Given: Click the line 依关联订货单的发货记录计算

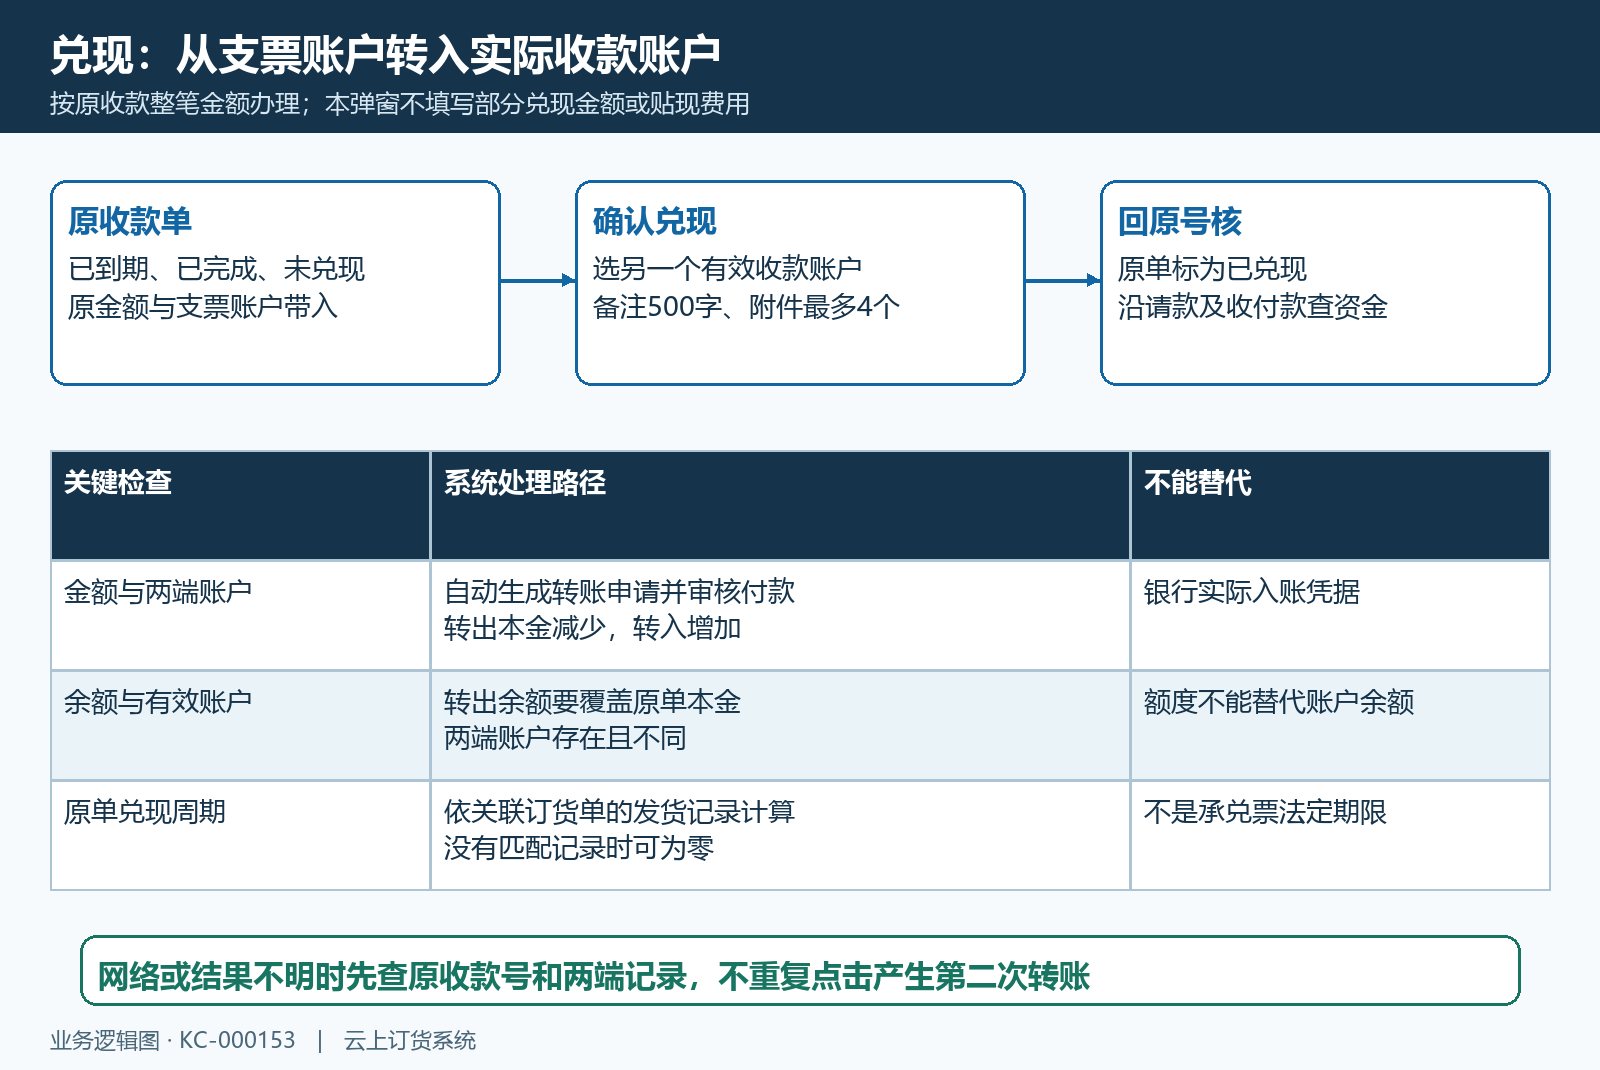Looking at the screenshot, I should [619, 812].
